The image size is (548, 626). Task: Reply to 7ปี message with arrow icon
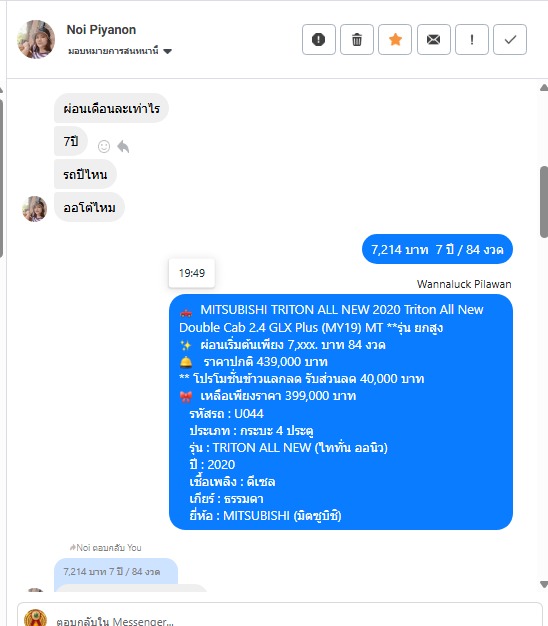point(123,147)
